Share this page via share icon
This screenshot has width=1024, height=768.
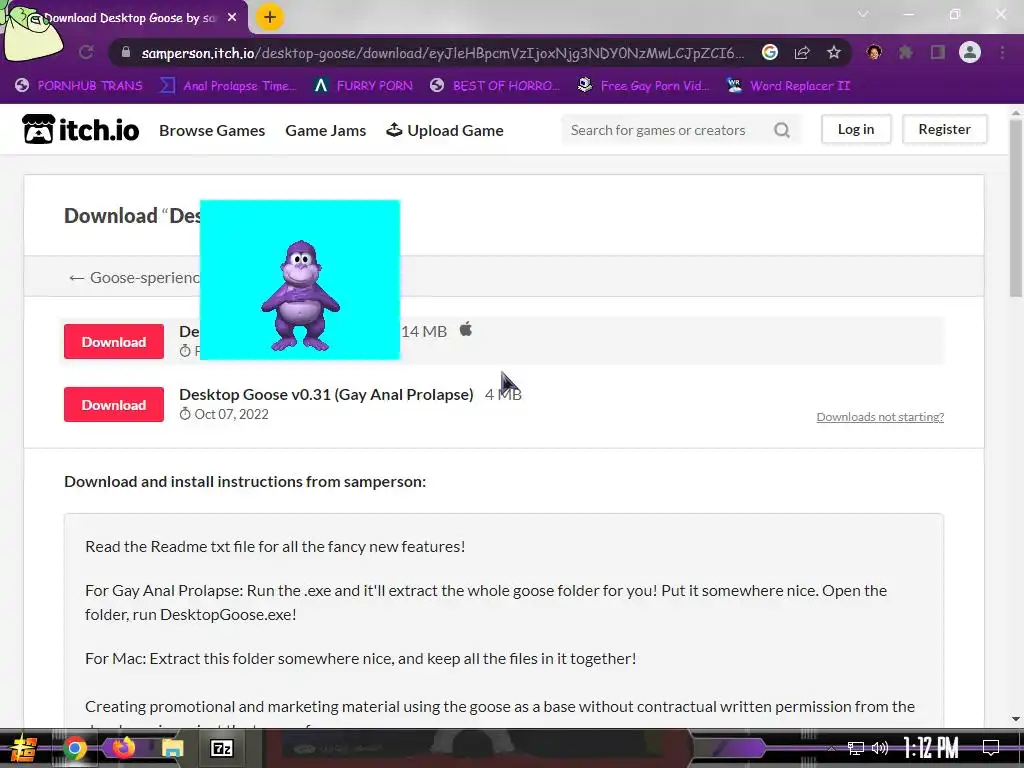802,52
